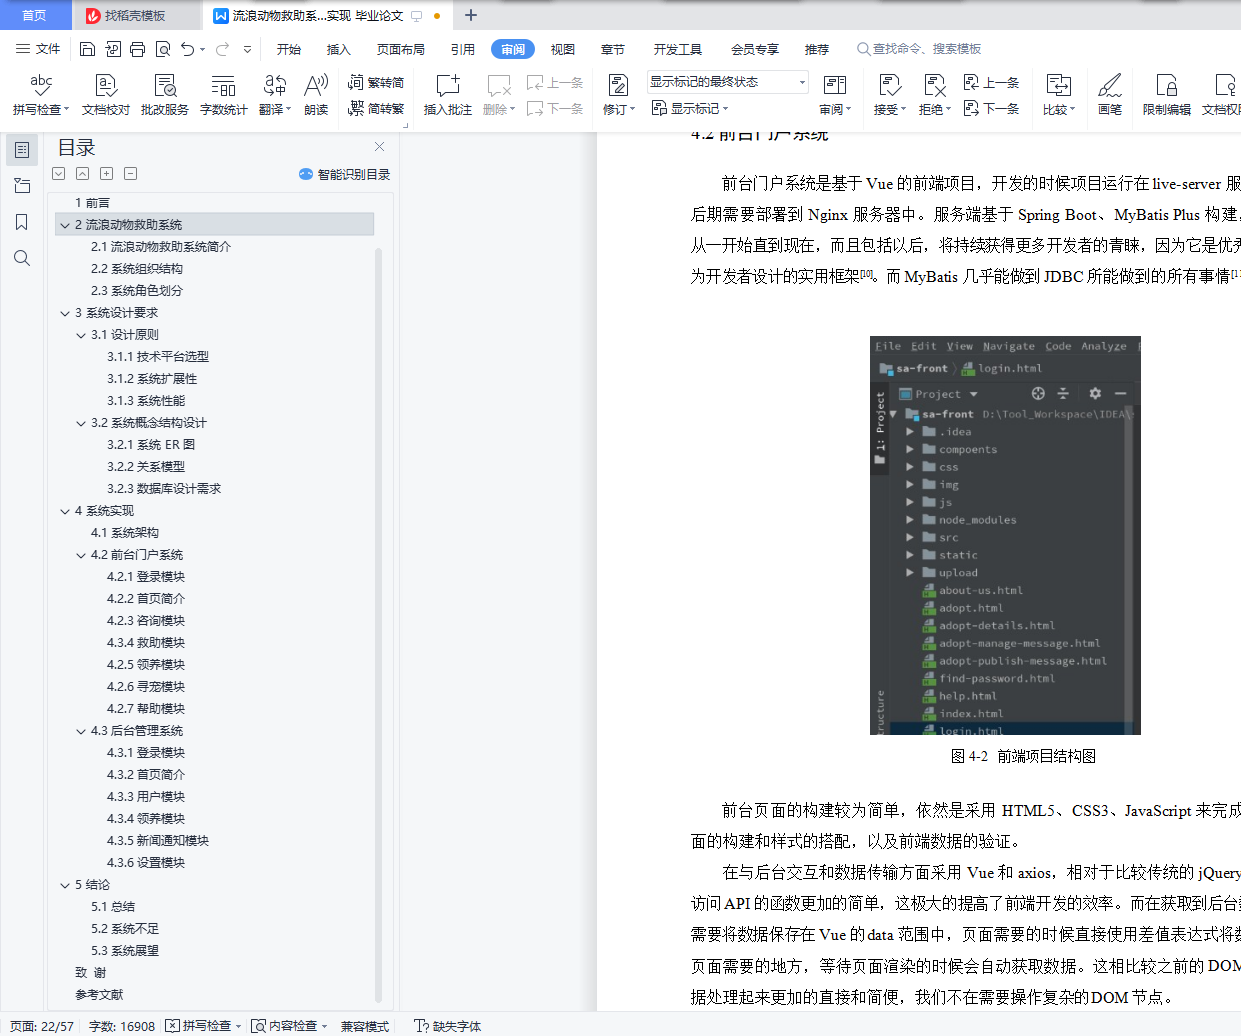This screenshot has height=1036, width=1241.
Task: Open search icon in left sidebar
Action: tap(22, 258)
